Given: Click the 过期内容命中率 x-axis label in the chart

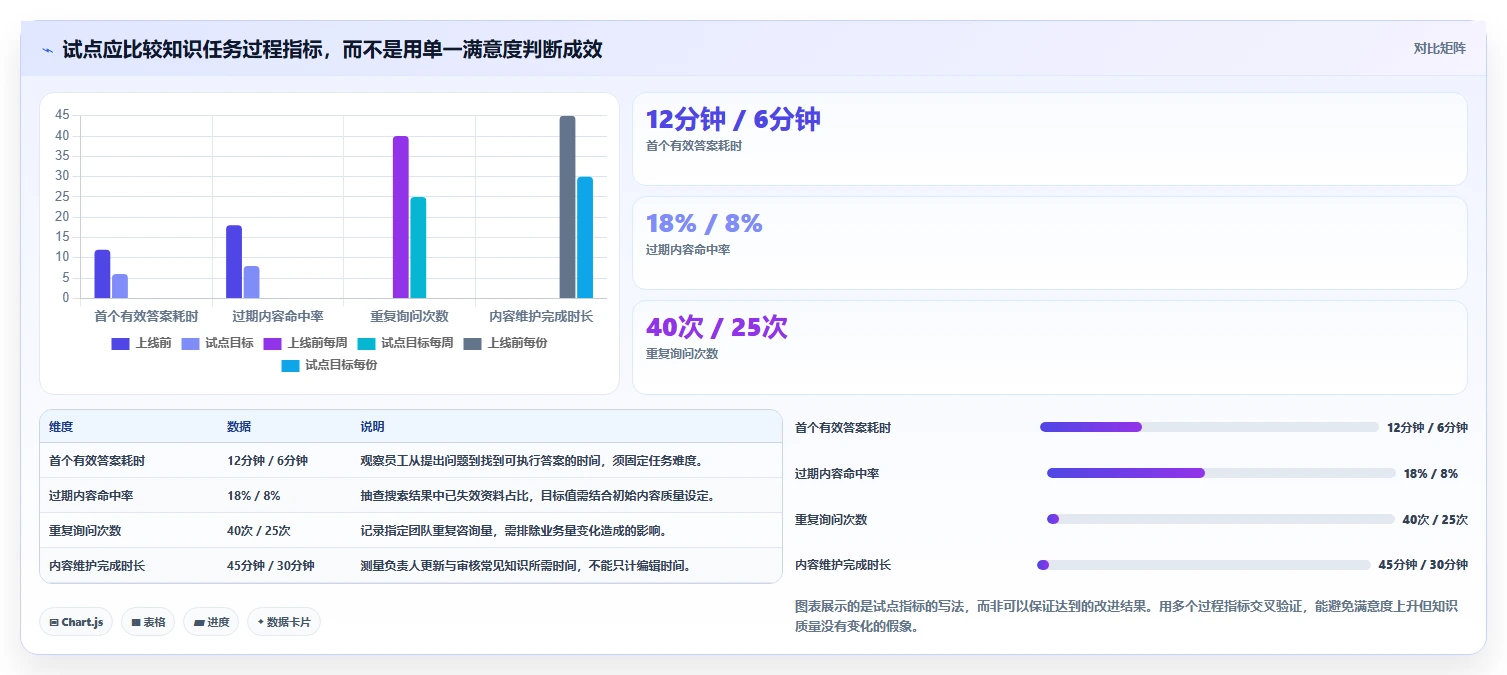Looking at the screenshot, I should pyautogui.click(x=278, y=316).
